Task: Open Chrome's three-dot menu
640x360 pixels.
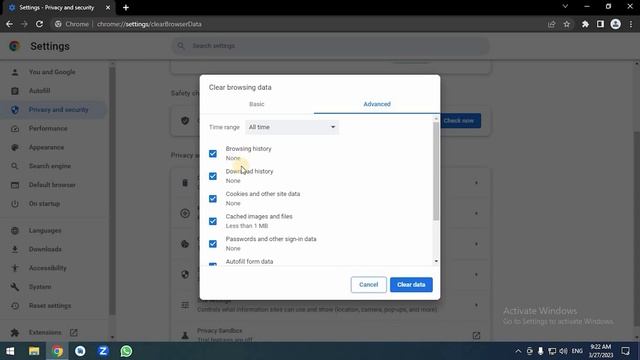Action: (631, 24)
